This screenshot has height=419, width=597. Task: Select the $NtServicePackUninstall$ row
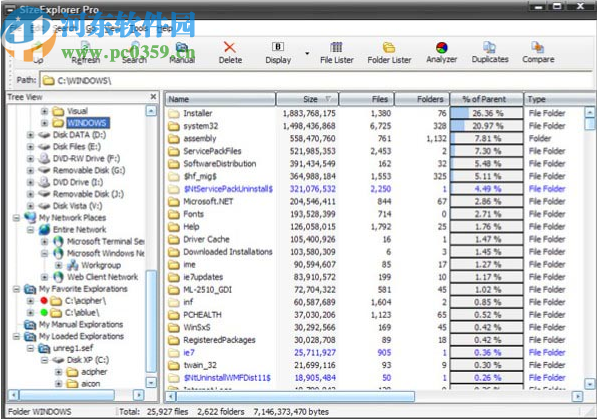(x=375, y=189)
